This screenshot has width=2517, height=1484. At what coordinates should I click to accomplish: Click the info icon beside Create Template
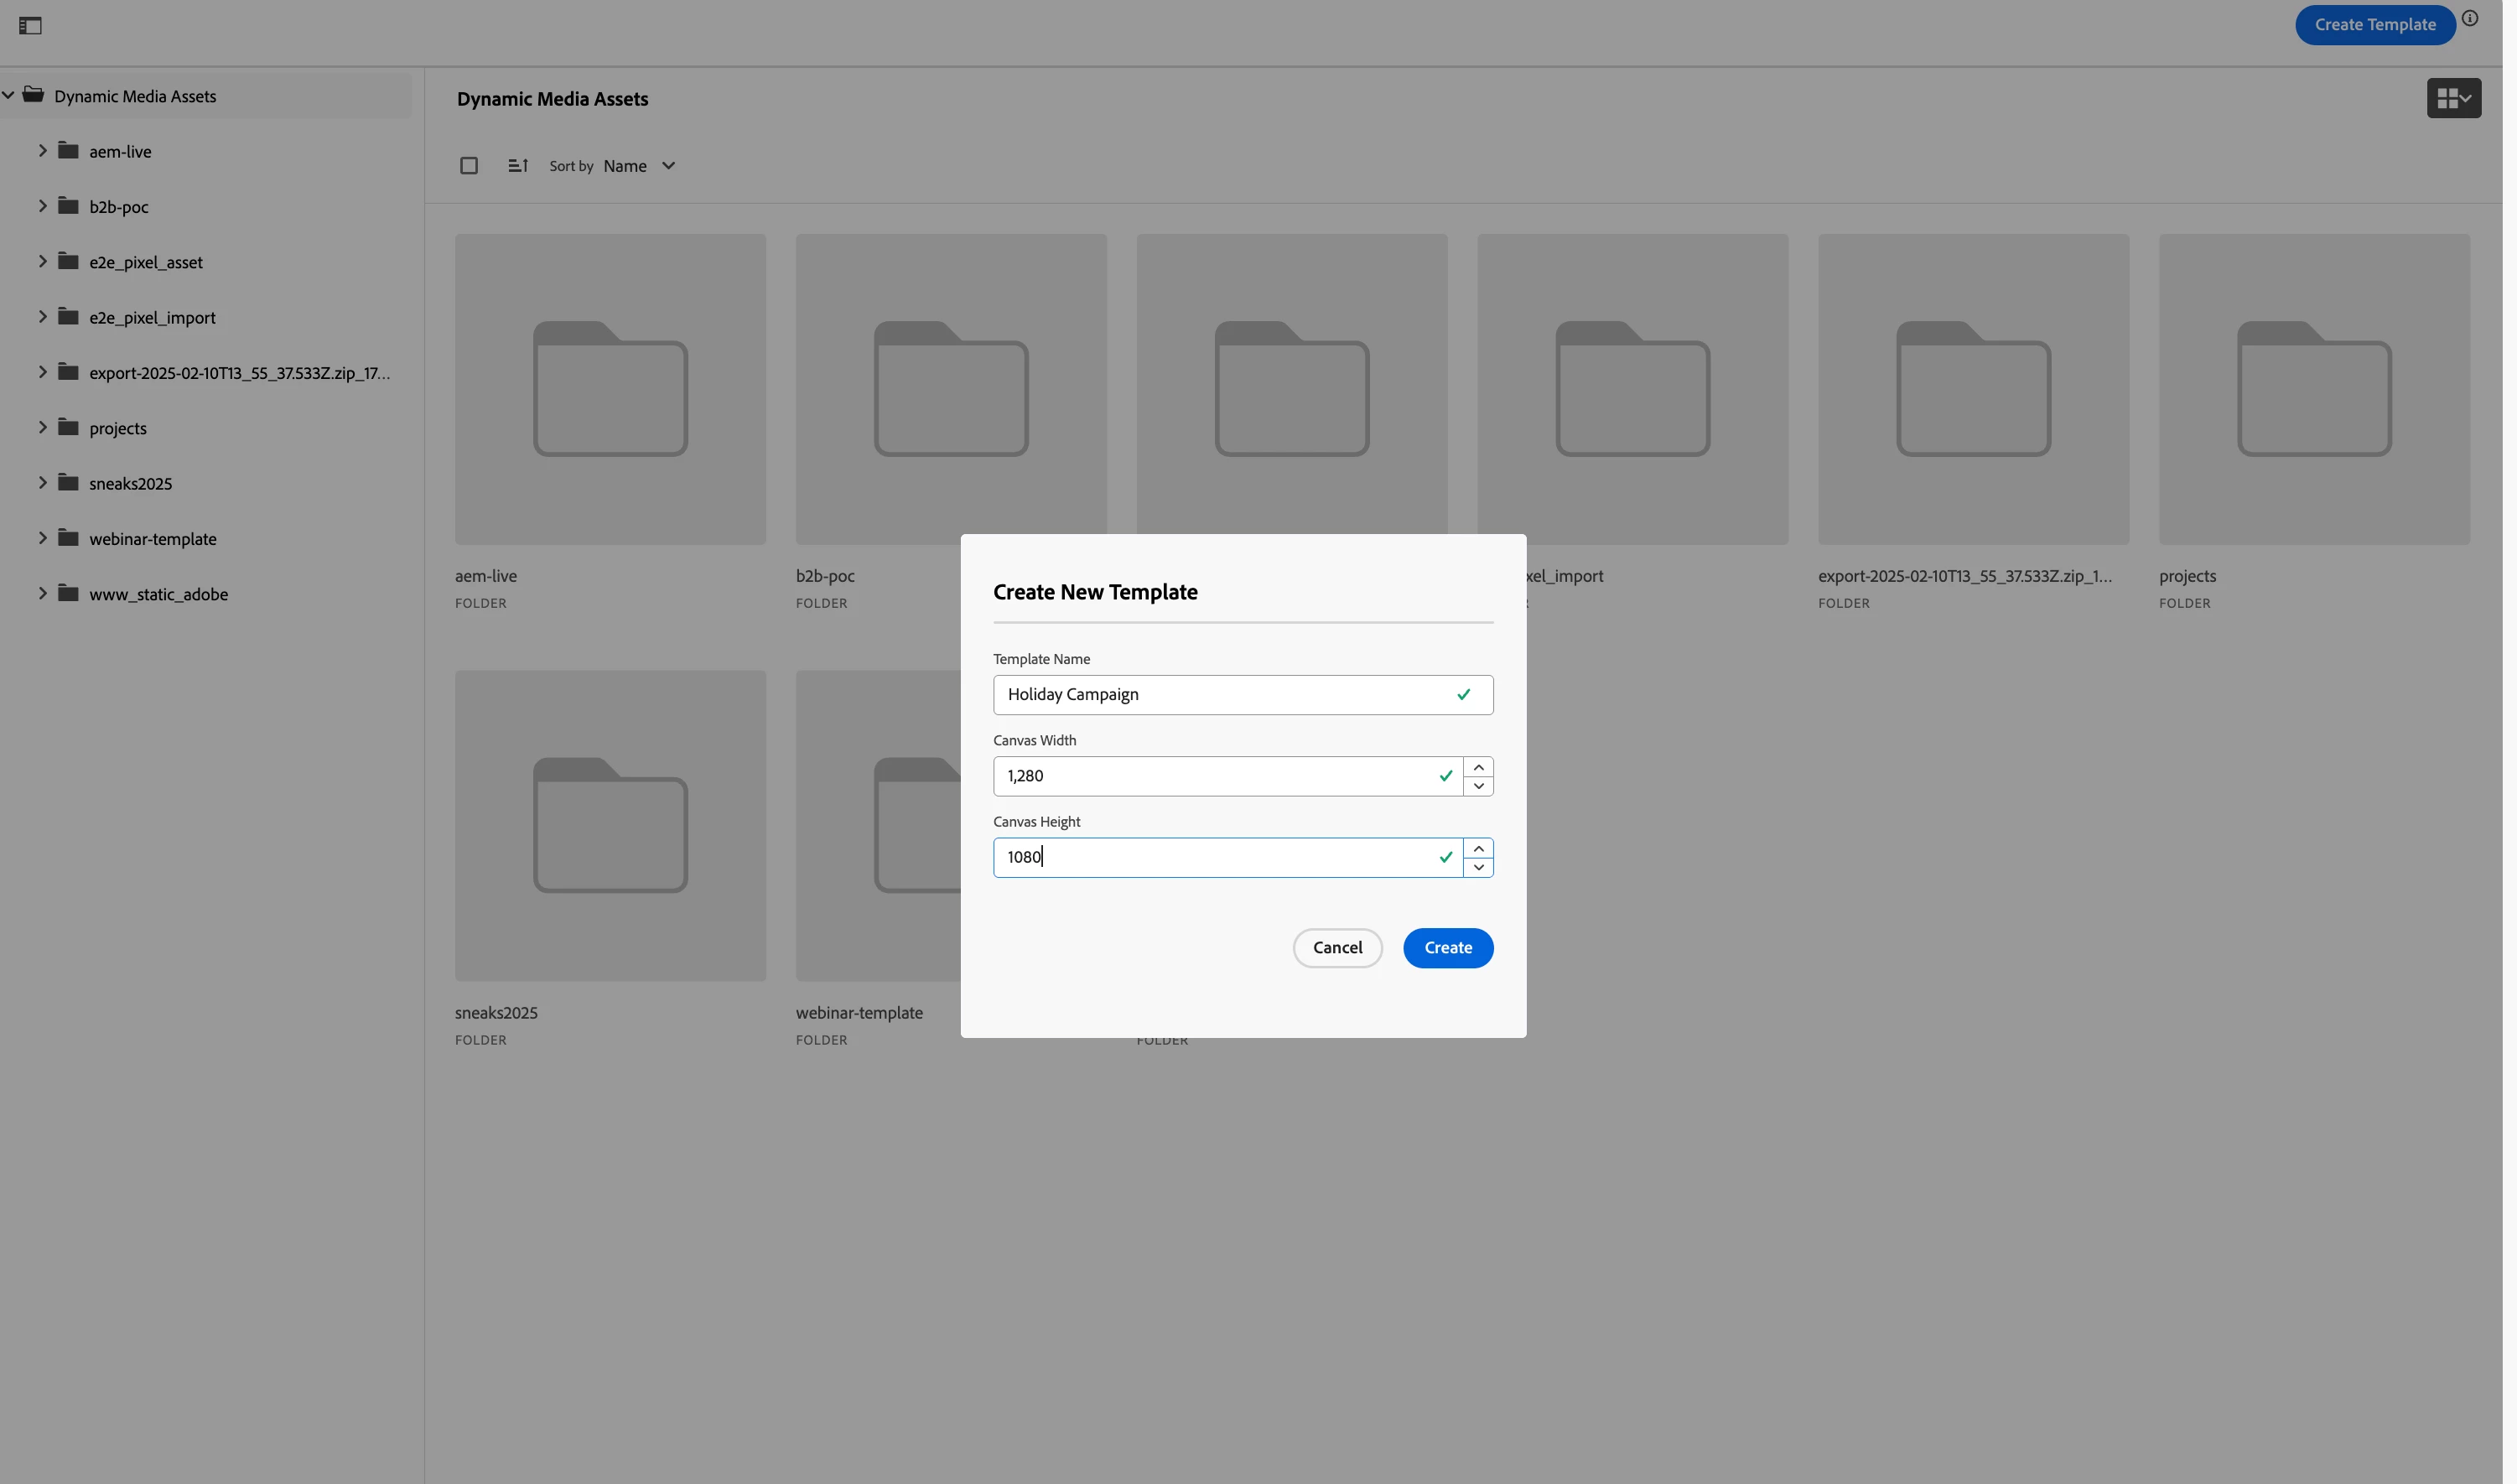[2482, 18]
